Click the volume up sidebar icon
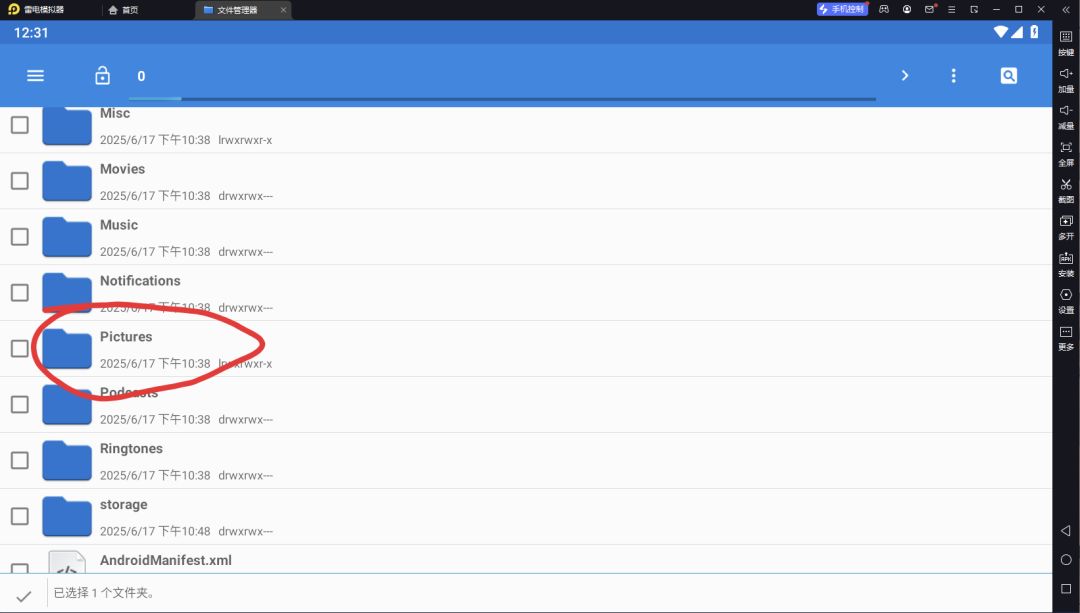 point(1066,80)
